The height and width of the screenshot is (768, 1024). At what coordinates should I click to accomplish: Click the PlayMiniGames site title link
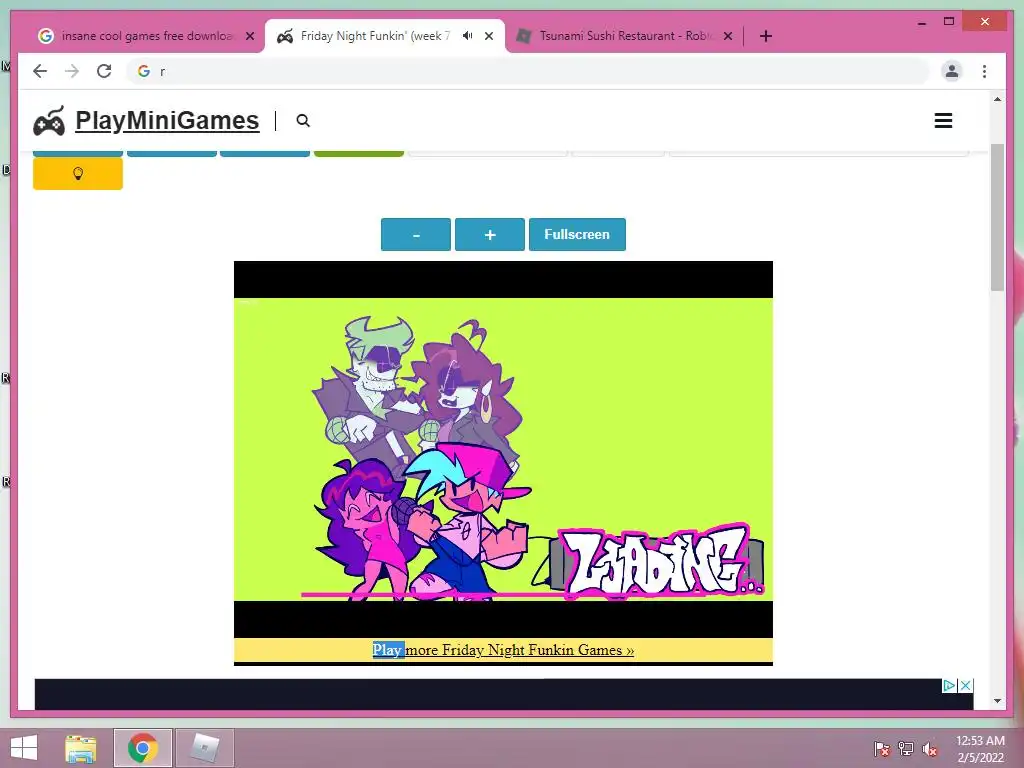pyautogui.click(x=167, y=121)
